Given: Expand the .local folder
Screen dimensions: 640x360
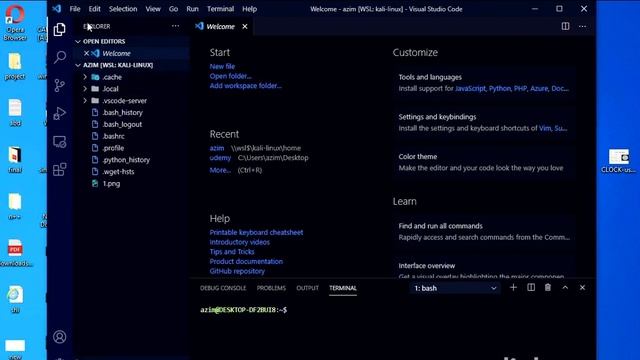Looking at the screenshot, I should [85, 89].
